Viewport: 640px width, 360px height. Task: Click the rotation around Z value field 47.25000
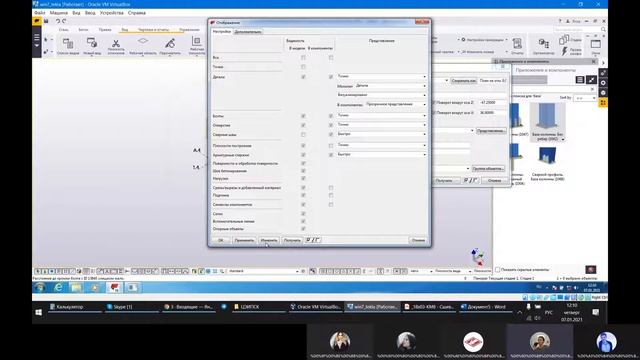493,102
